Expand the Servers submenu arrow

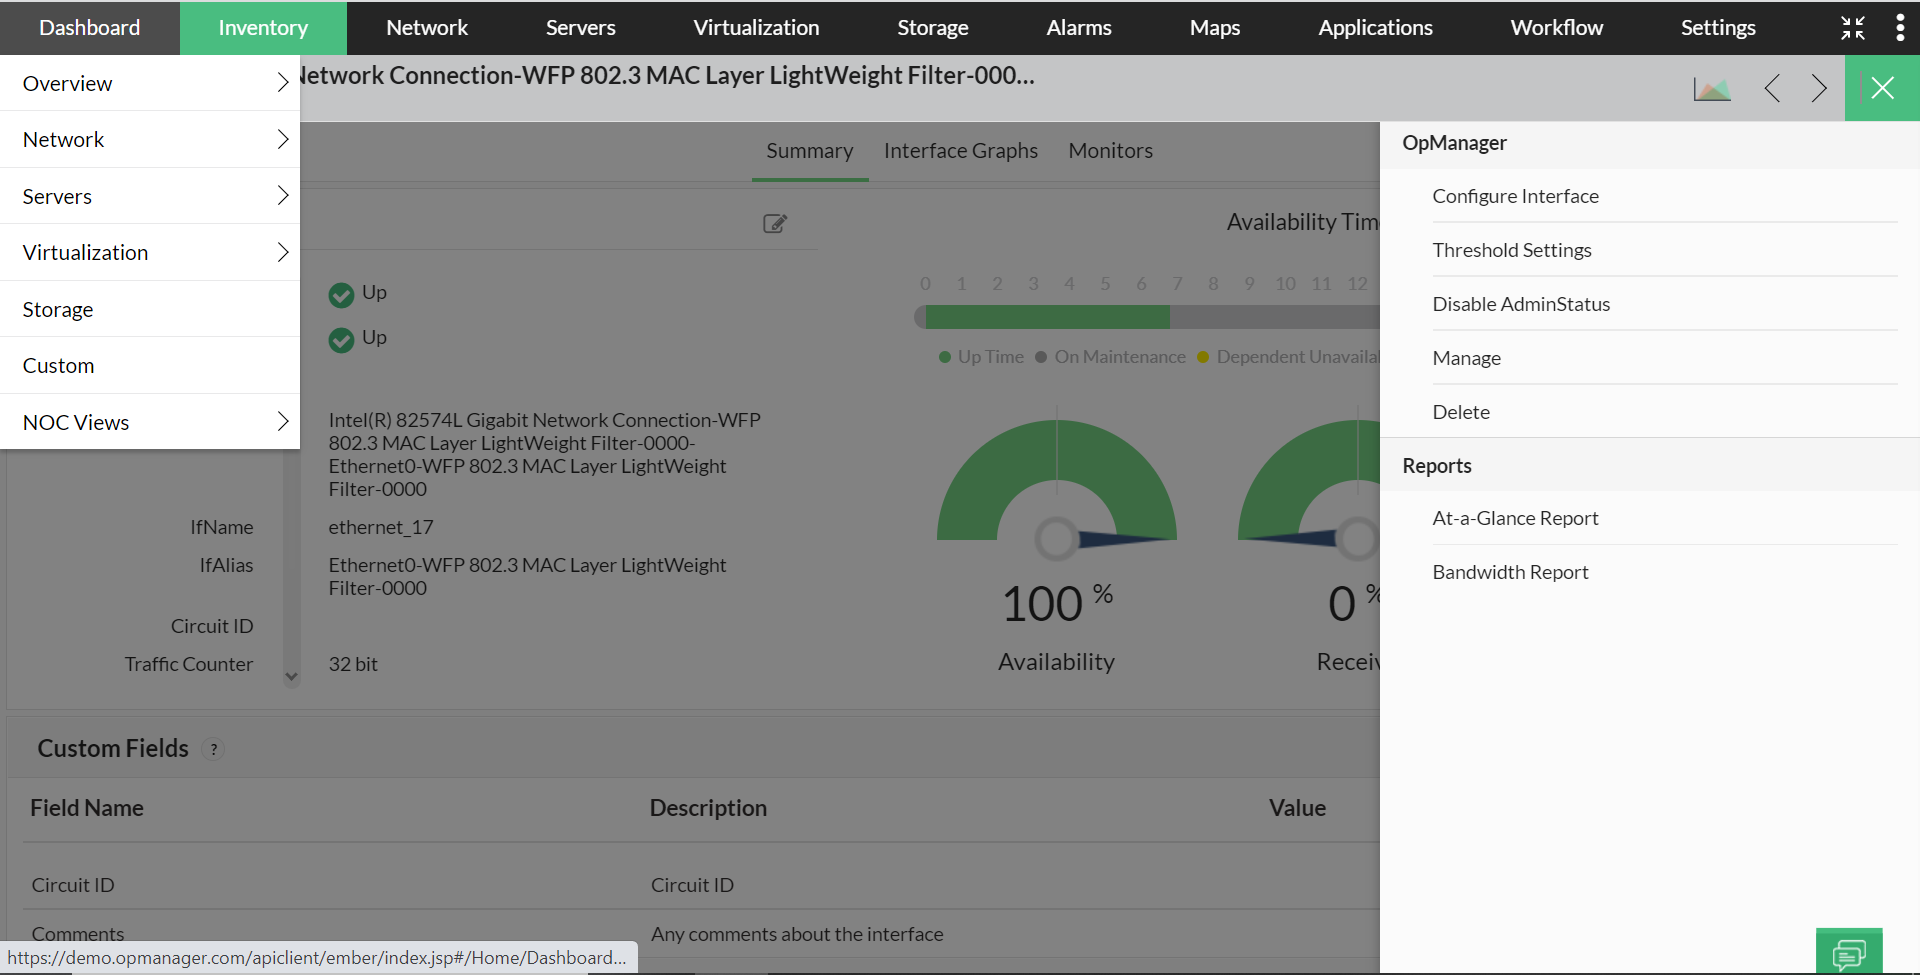coord(282,196)
